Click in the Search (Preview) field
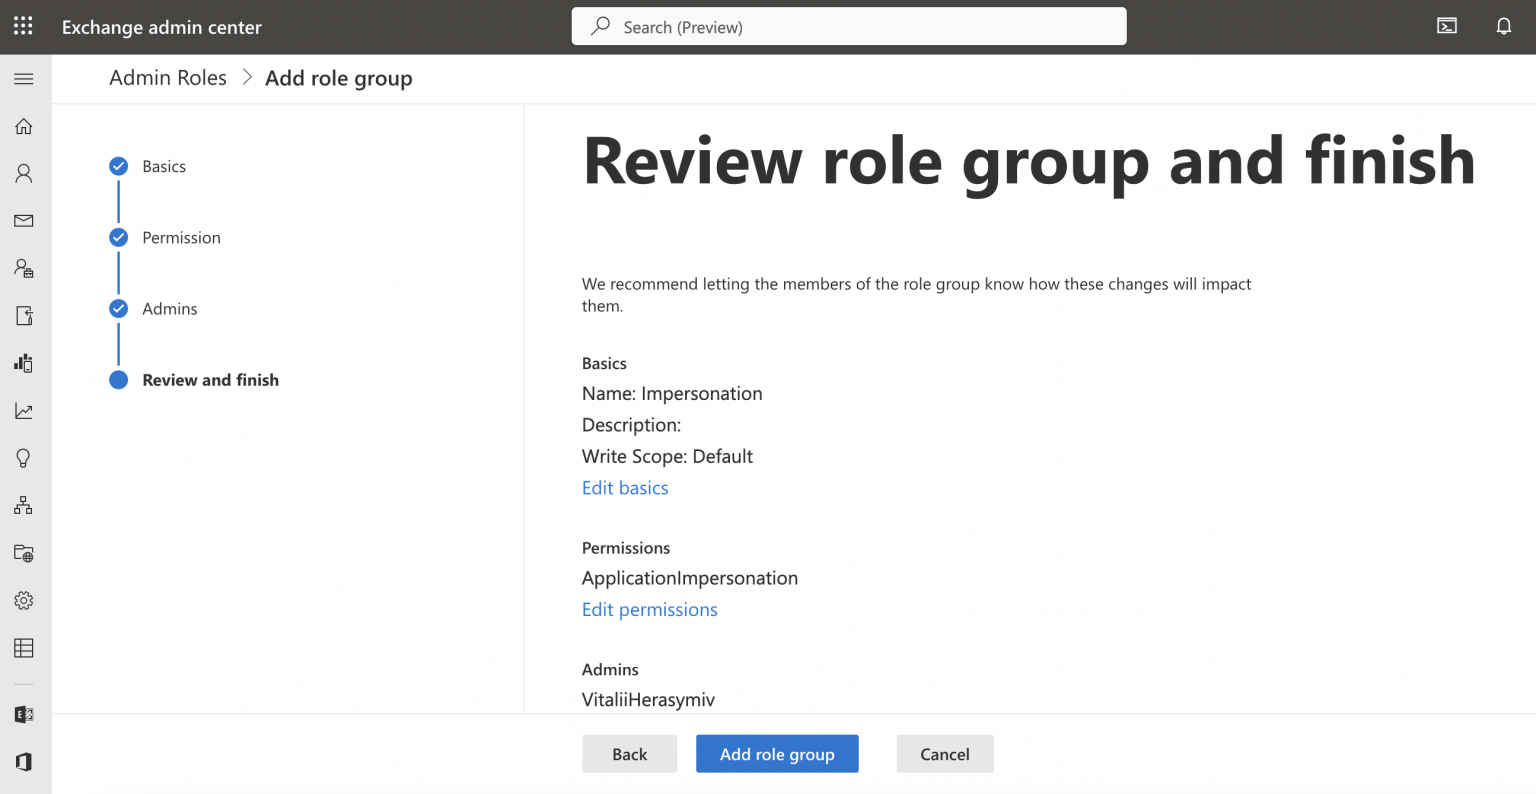The width and height of the screenshot is (1536, 794). point(849,27)
